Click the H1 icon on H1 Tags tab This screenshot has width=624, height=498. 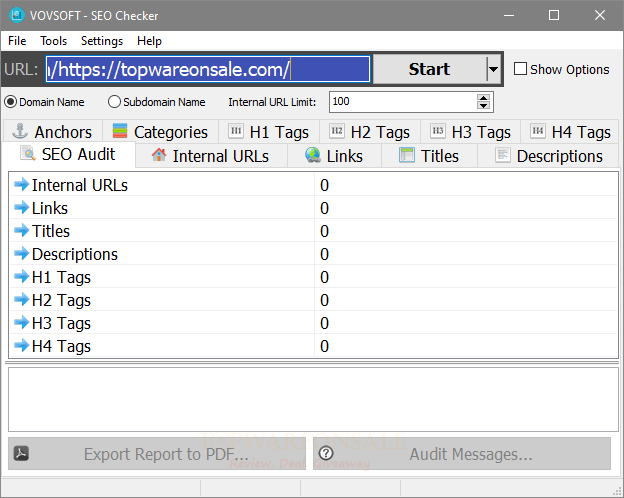coord(236,131)
